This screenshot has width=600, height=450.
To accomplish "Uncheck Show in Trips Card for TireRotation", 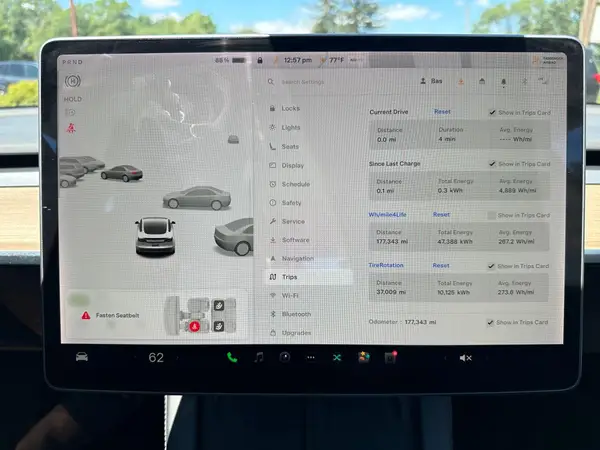I will (x=491, y=266).
